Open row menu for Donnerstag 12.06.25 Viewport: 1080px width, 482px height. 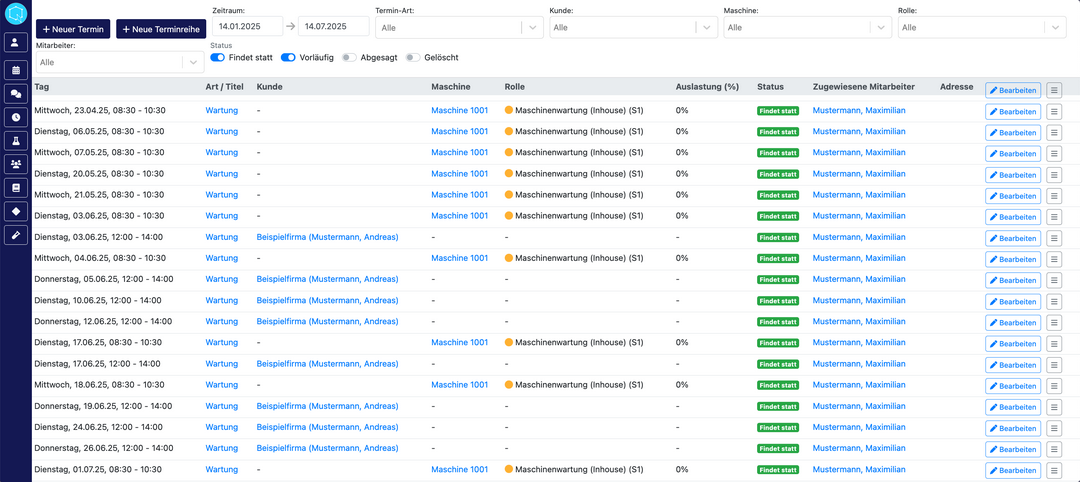(x=1054, y=322)
